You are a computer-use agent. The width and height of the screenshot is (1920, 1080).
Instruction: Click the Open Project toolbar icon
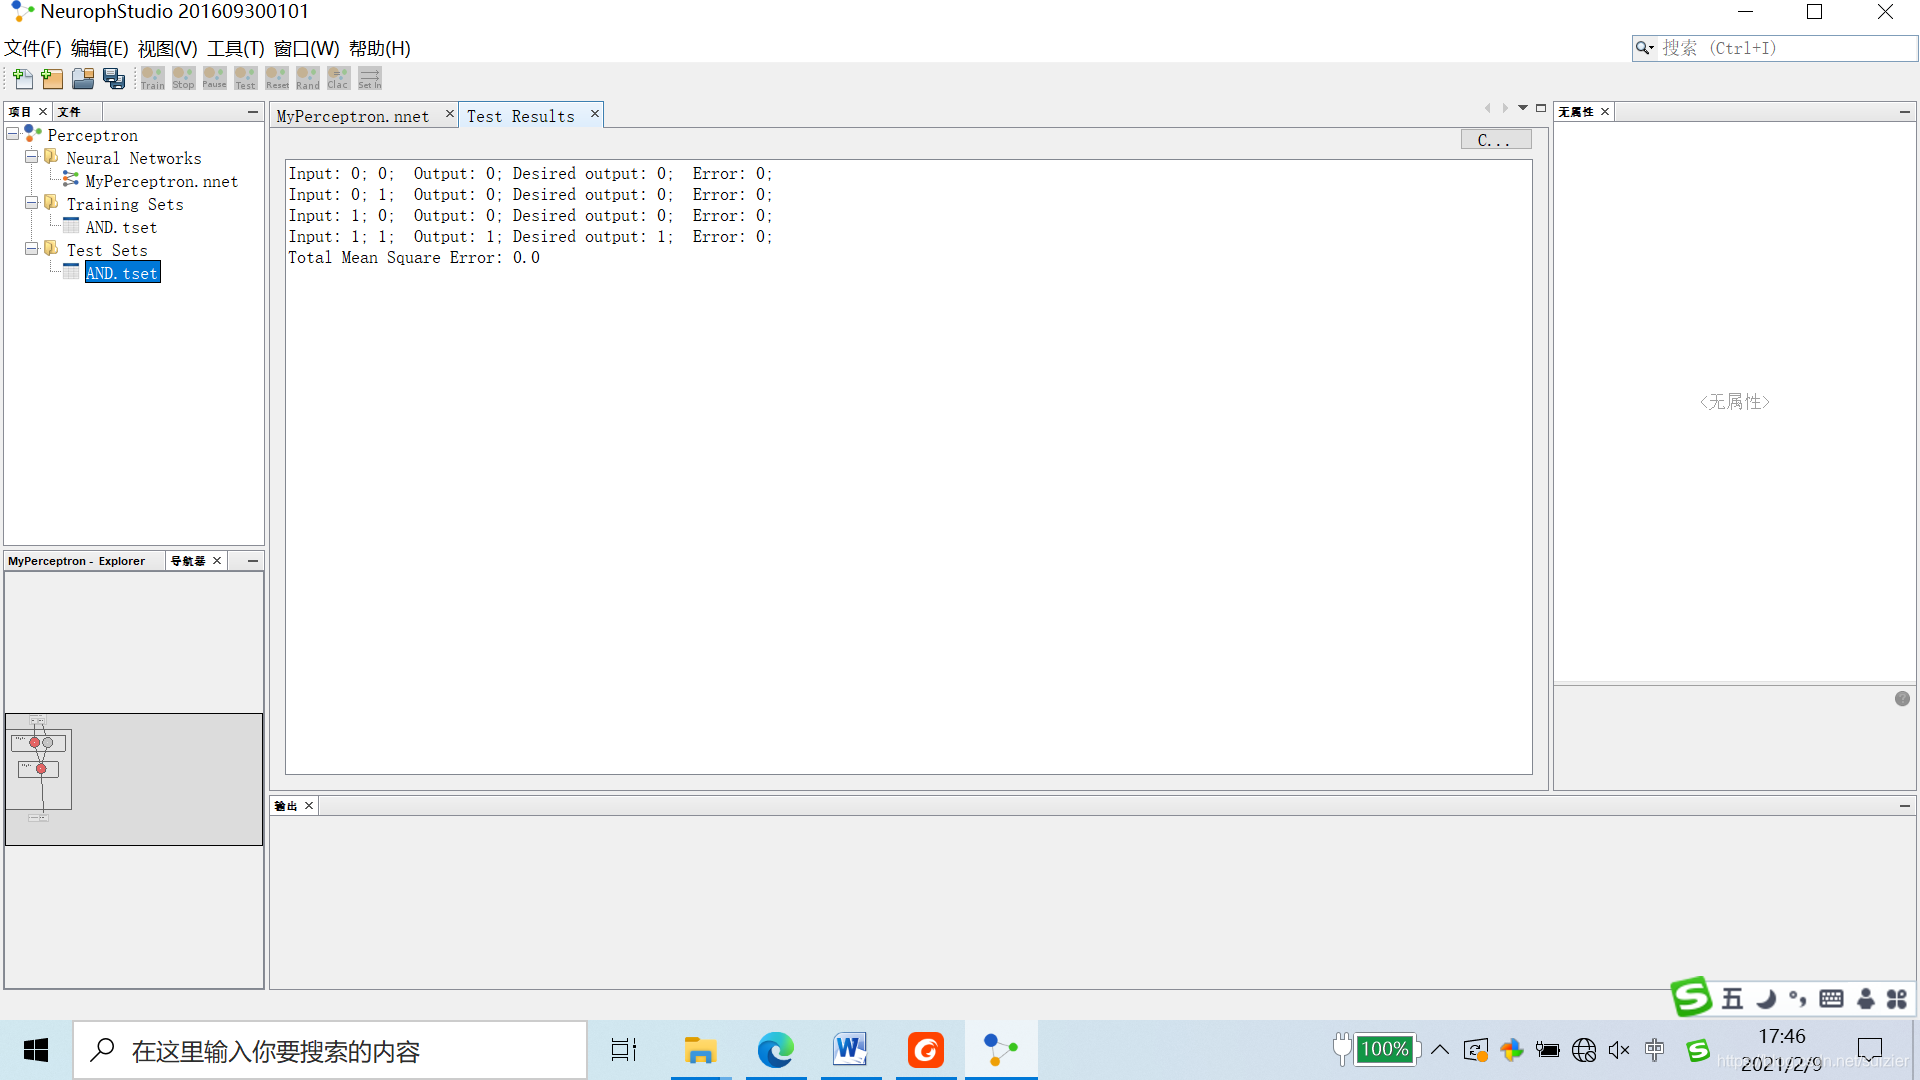click(83, 78)
